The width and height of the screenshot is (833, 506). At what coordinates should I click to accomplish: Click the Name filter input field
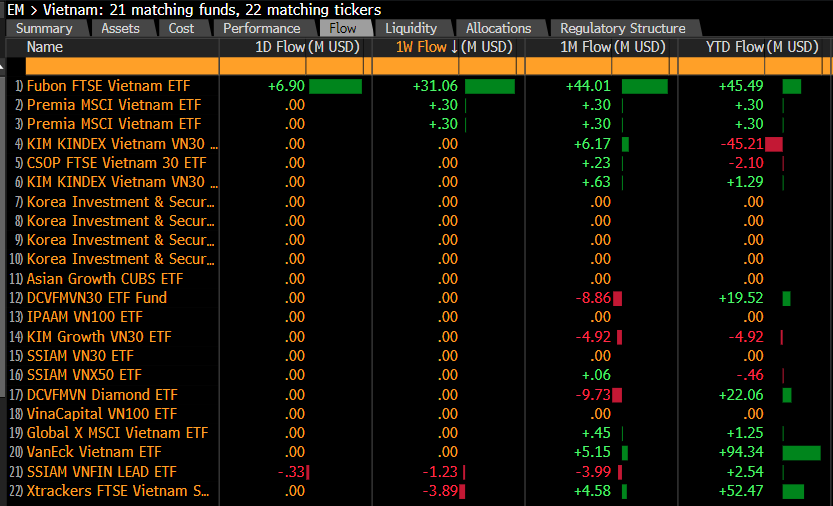tap(122, 66)
